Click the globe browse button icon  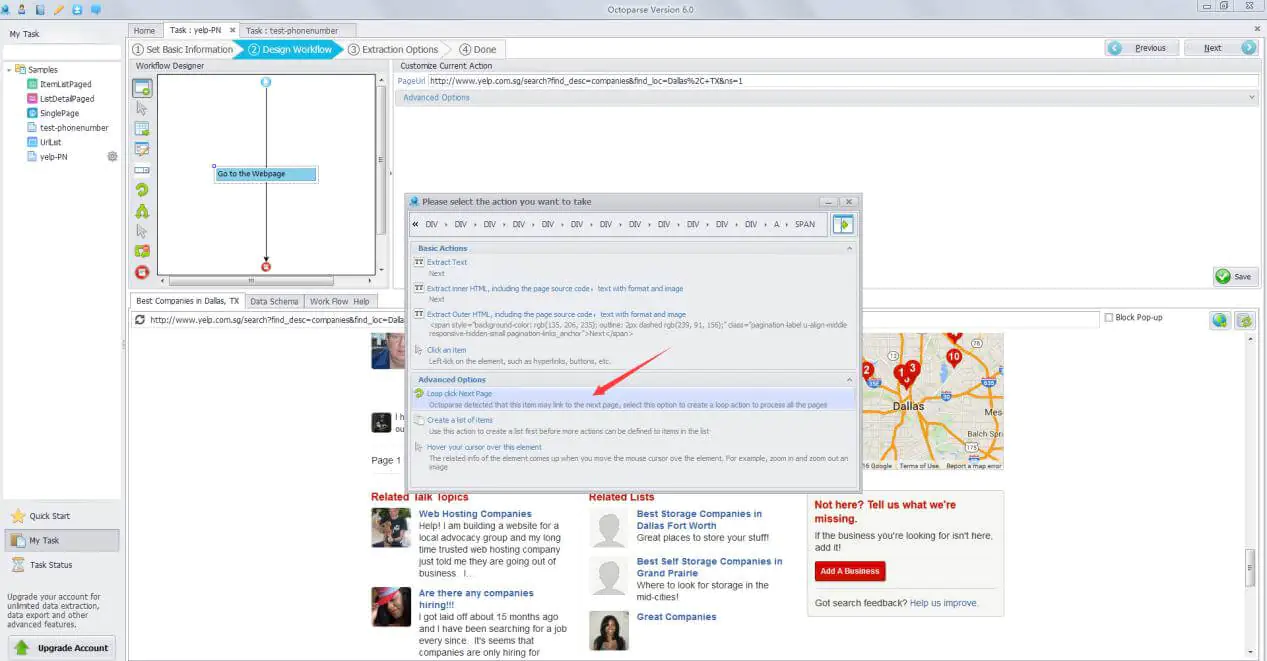click(1219, 320)
